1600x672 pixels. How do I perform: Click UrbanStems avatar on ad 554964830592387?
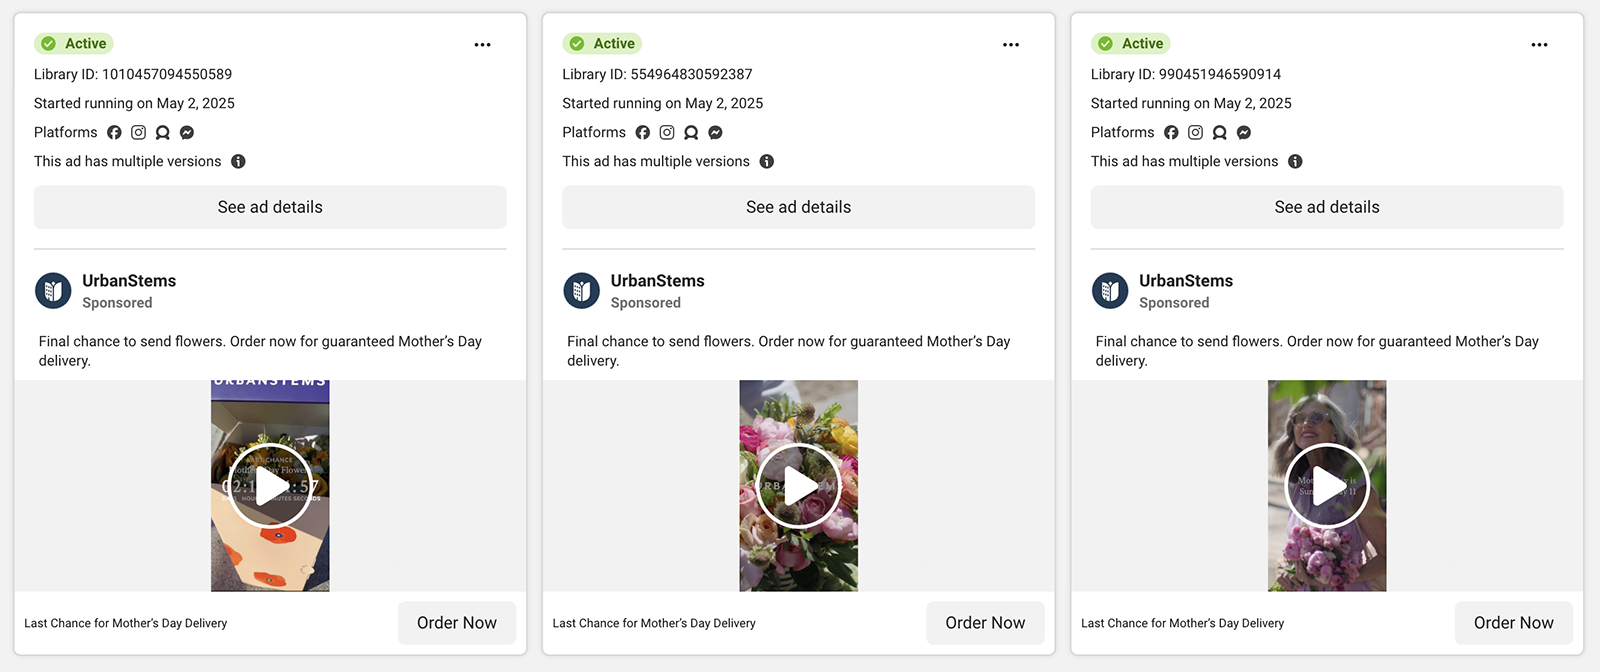(582, 291)
